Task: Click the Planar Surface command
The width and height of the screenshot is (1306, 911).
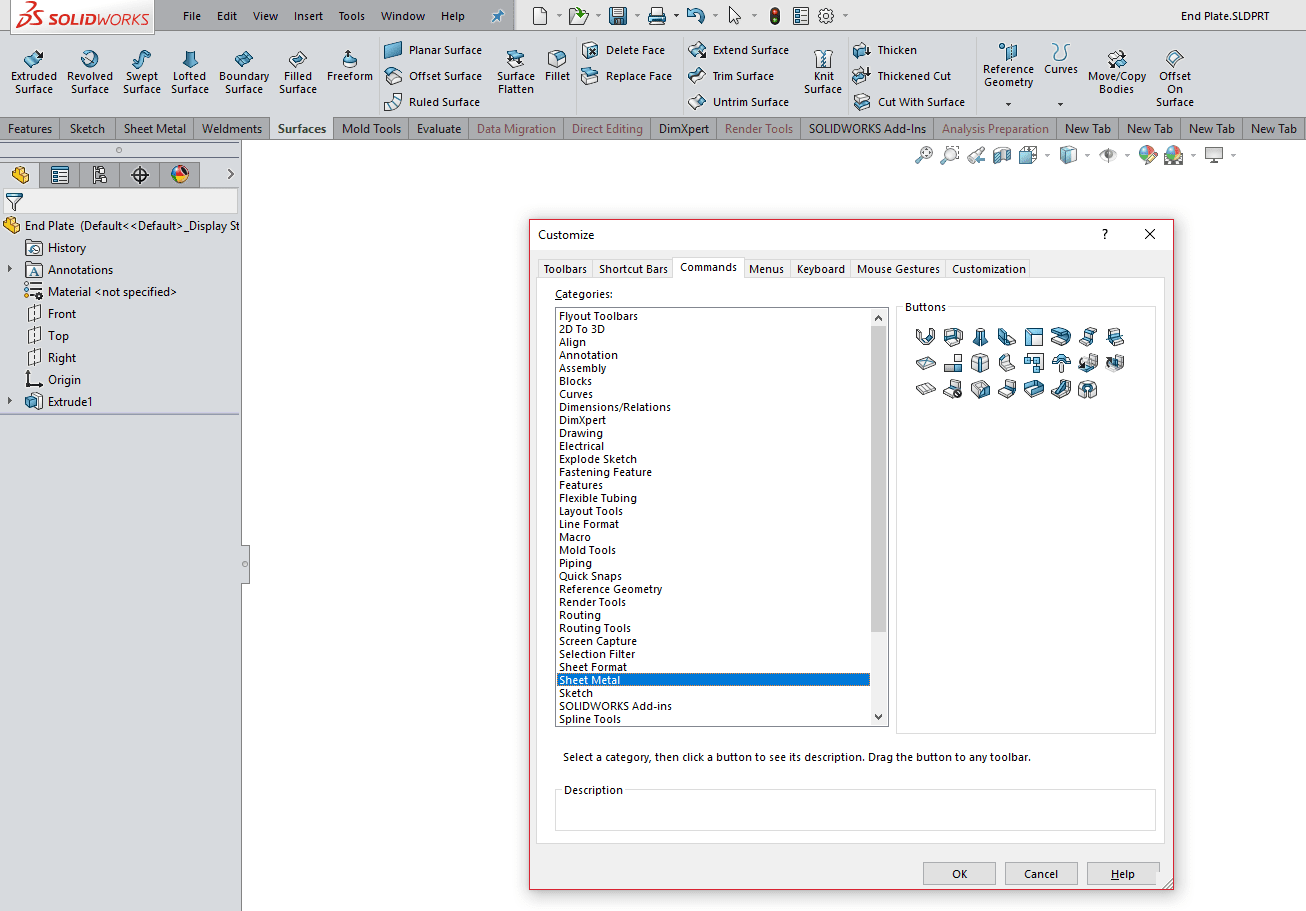Action: [x=433, y=50]
